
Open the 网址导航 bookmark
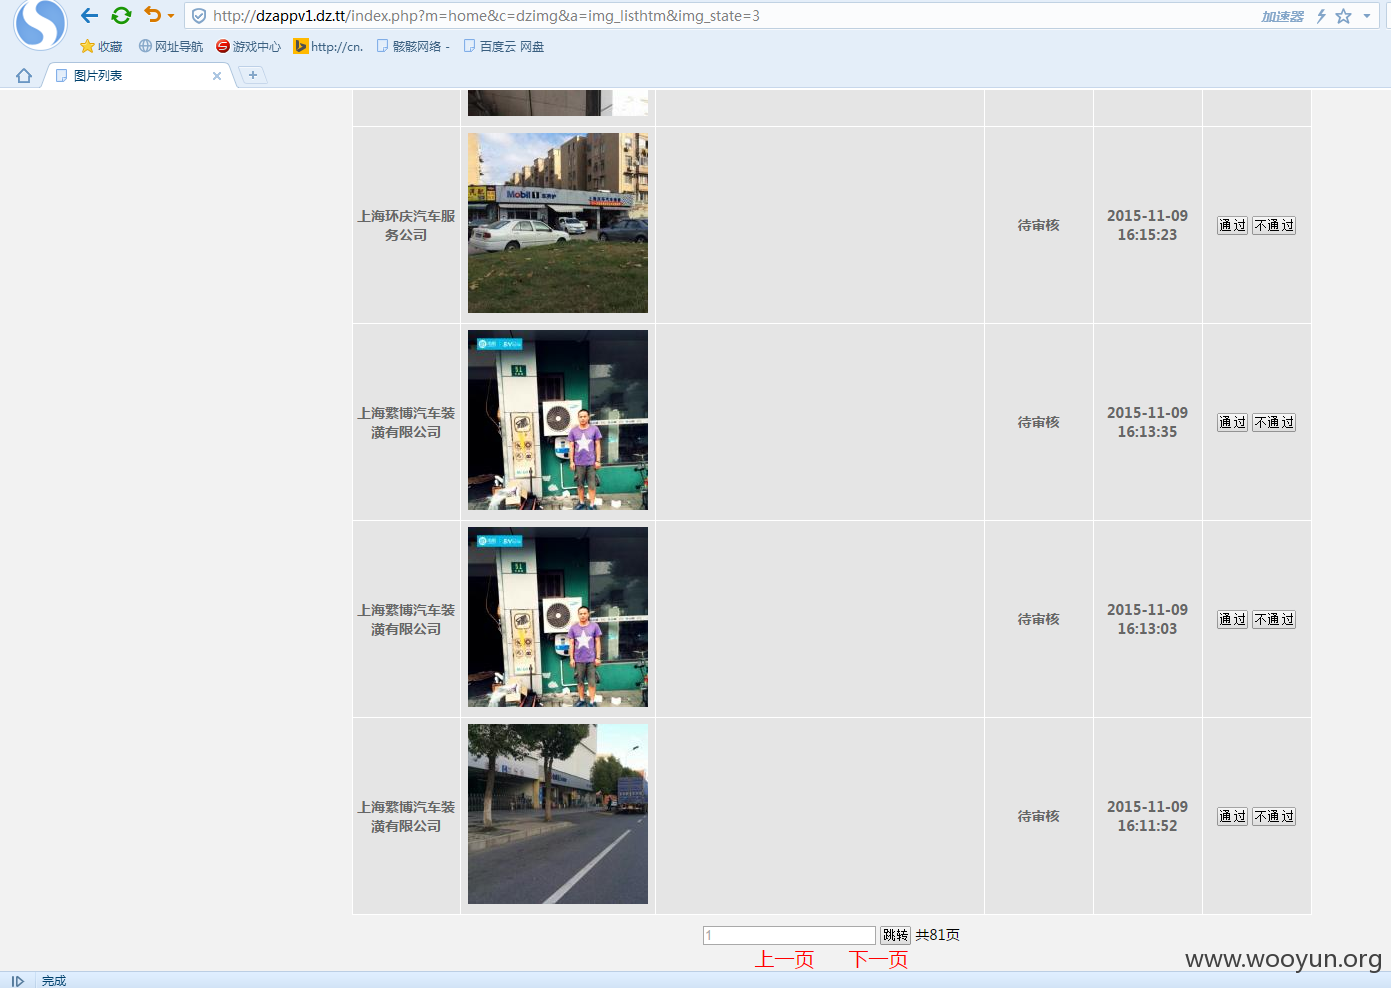coord(170,46)
